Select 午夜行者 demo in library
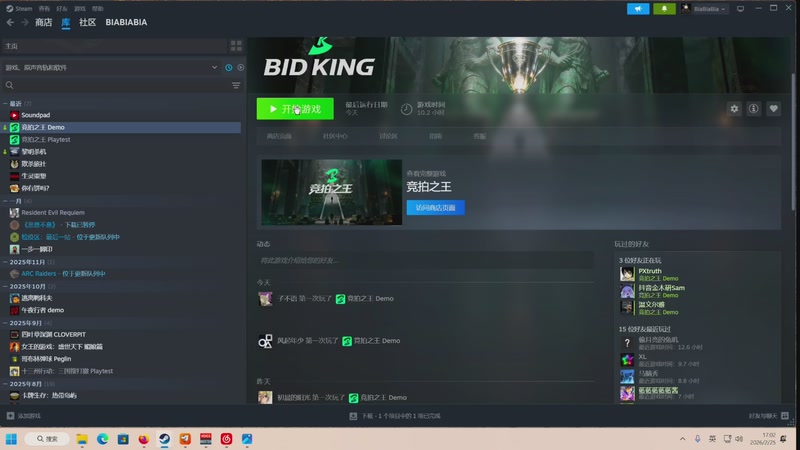The image size is (800, 450). 42,310
